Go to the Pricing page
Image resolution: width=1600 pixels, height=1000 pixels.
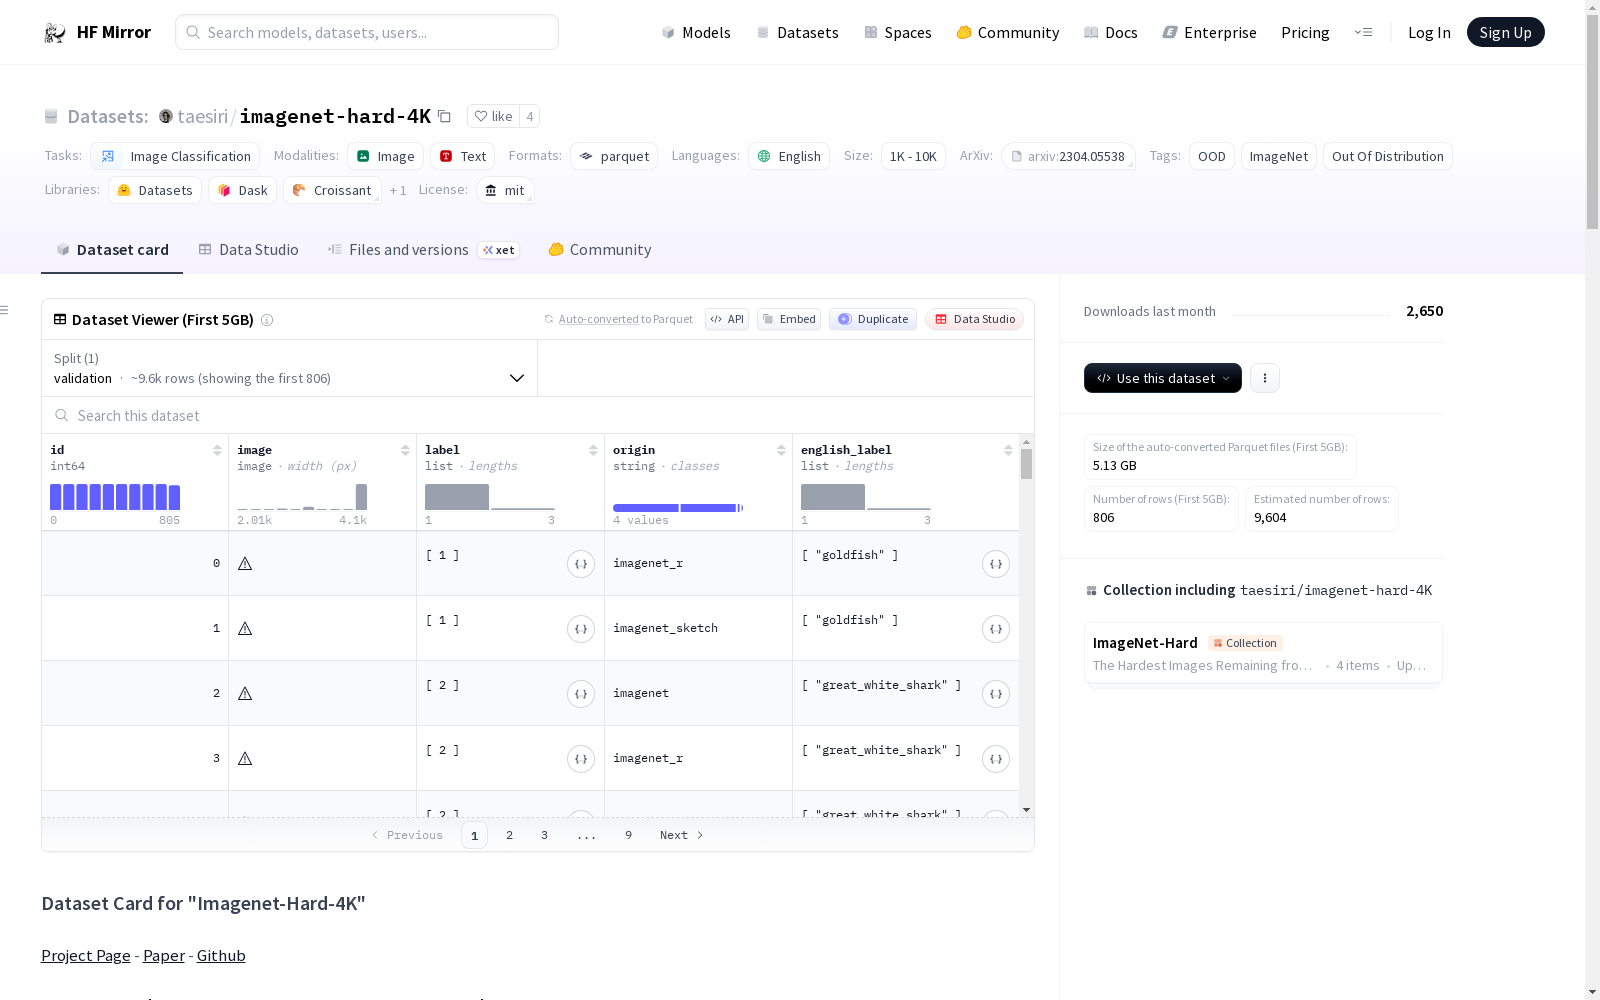point(1305,33)
